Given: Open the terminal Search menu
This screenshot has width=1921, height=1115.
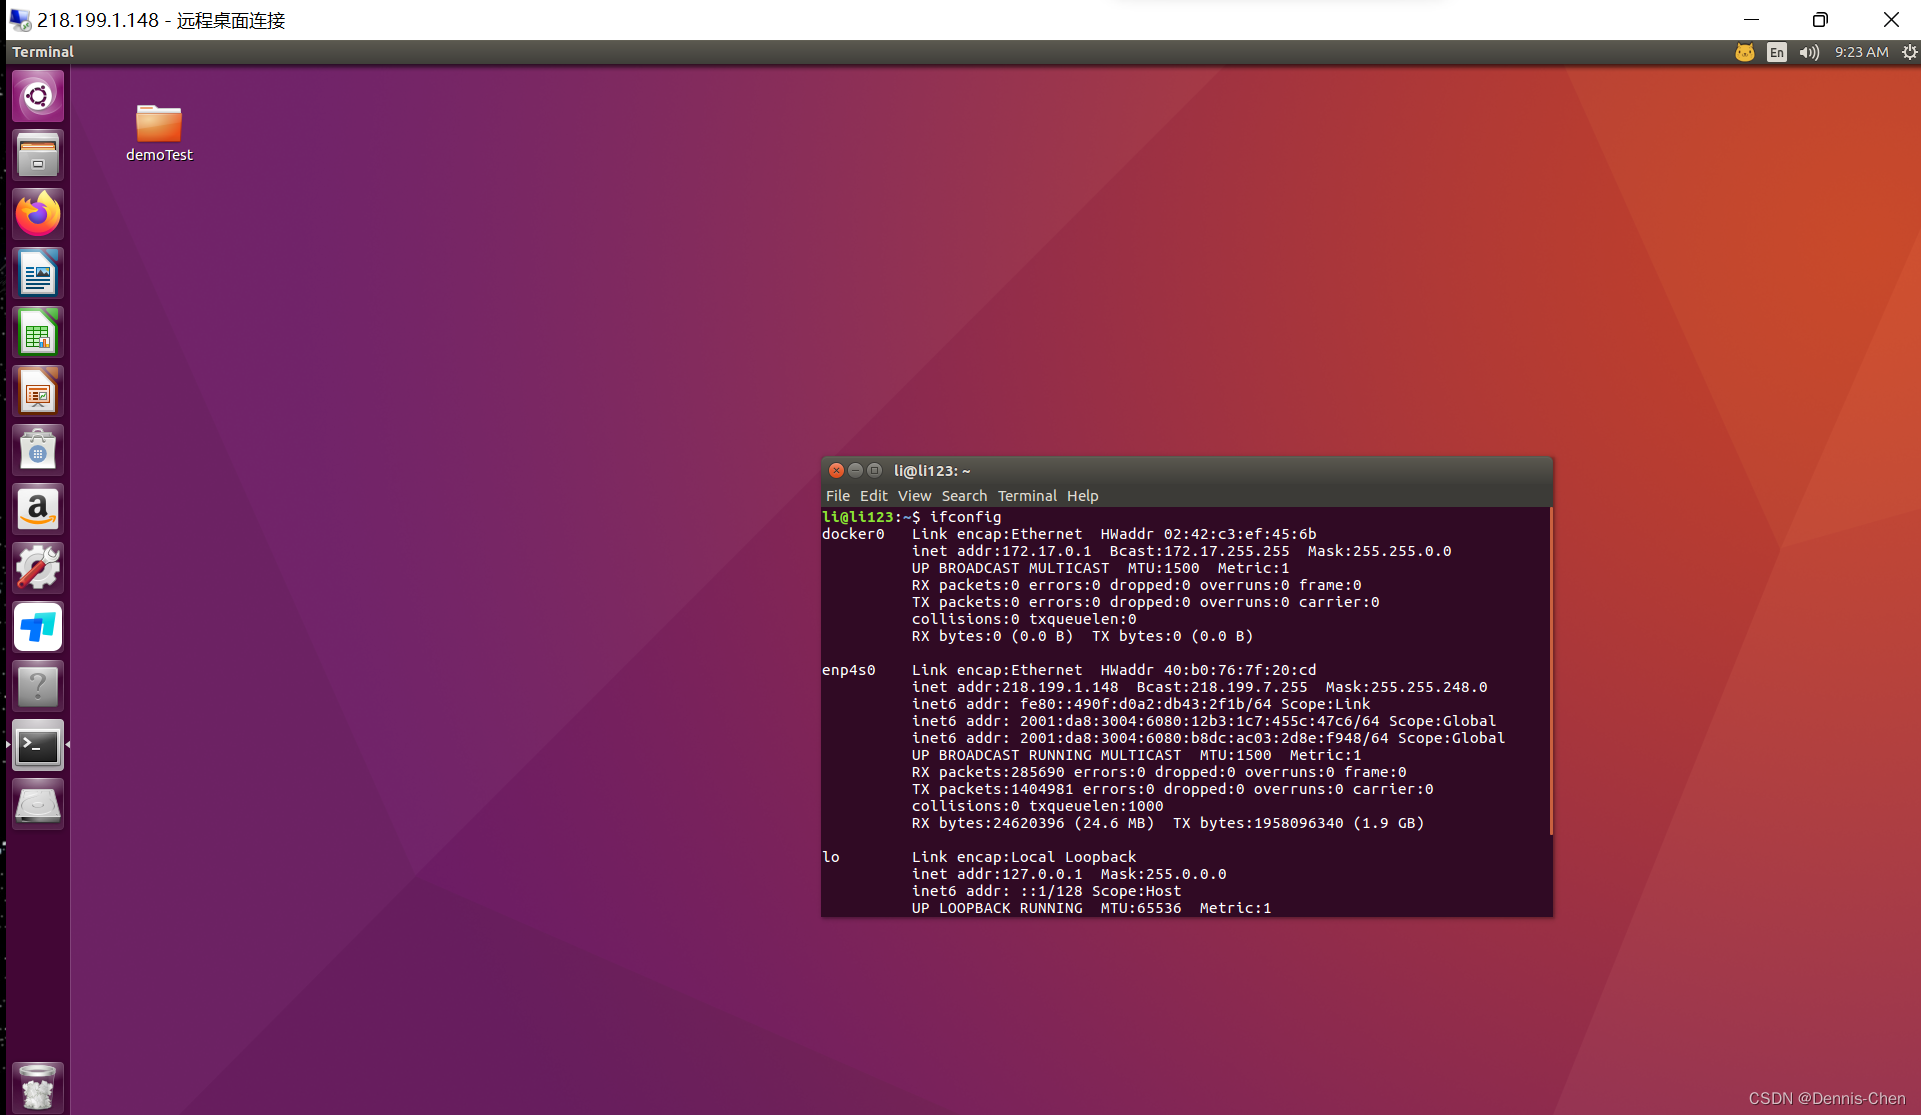Looking at the screenshot, I should (964, 496).
